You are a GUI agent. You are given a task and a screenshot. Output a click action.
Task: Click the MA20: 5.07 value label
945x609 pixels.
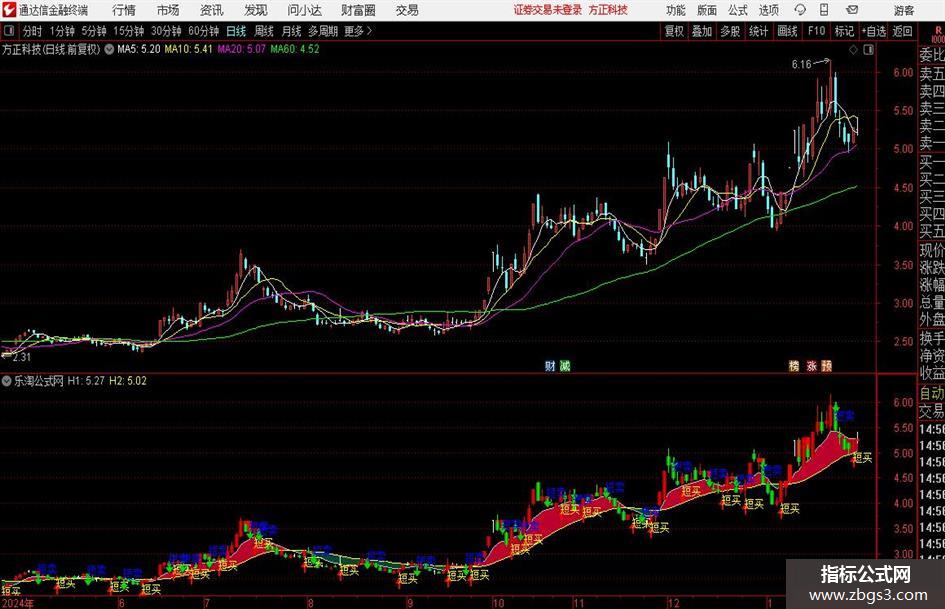click(x=241, y=49)
